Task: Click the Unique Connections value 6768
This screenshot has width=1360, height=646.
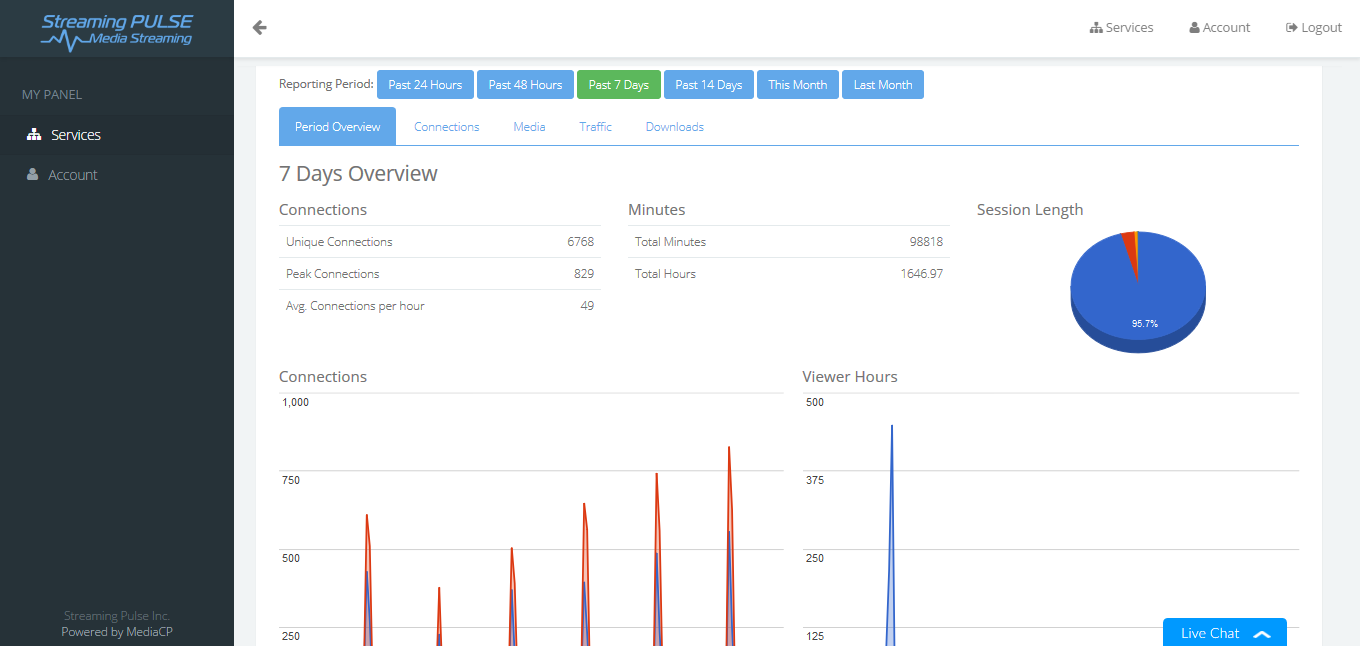Action: tap(580, 242)
